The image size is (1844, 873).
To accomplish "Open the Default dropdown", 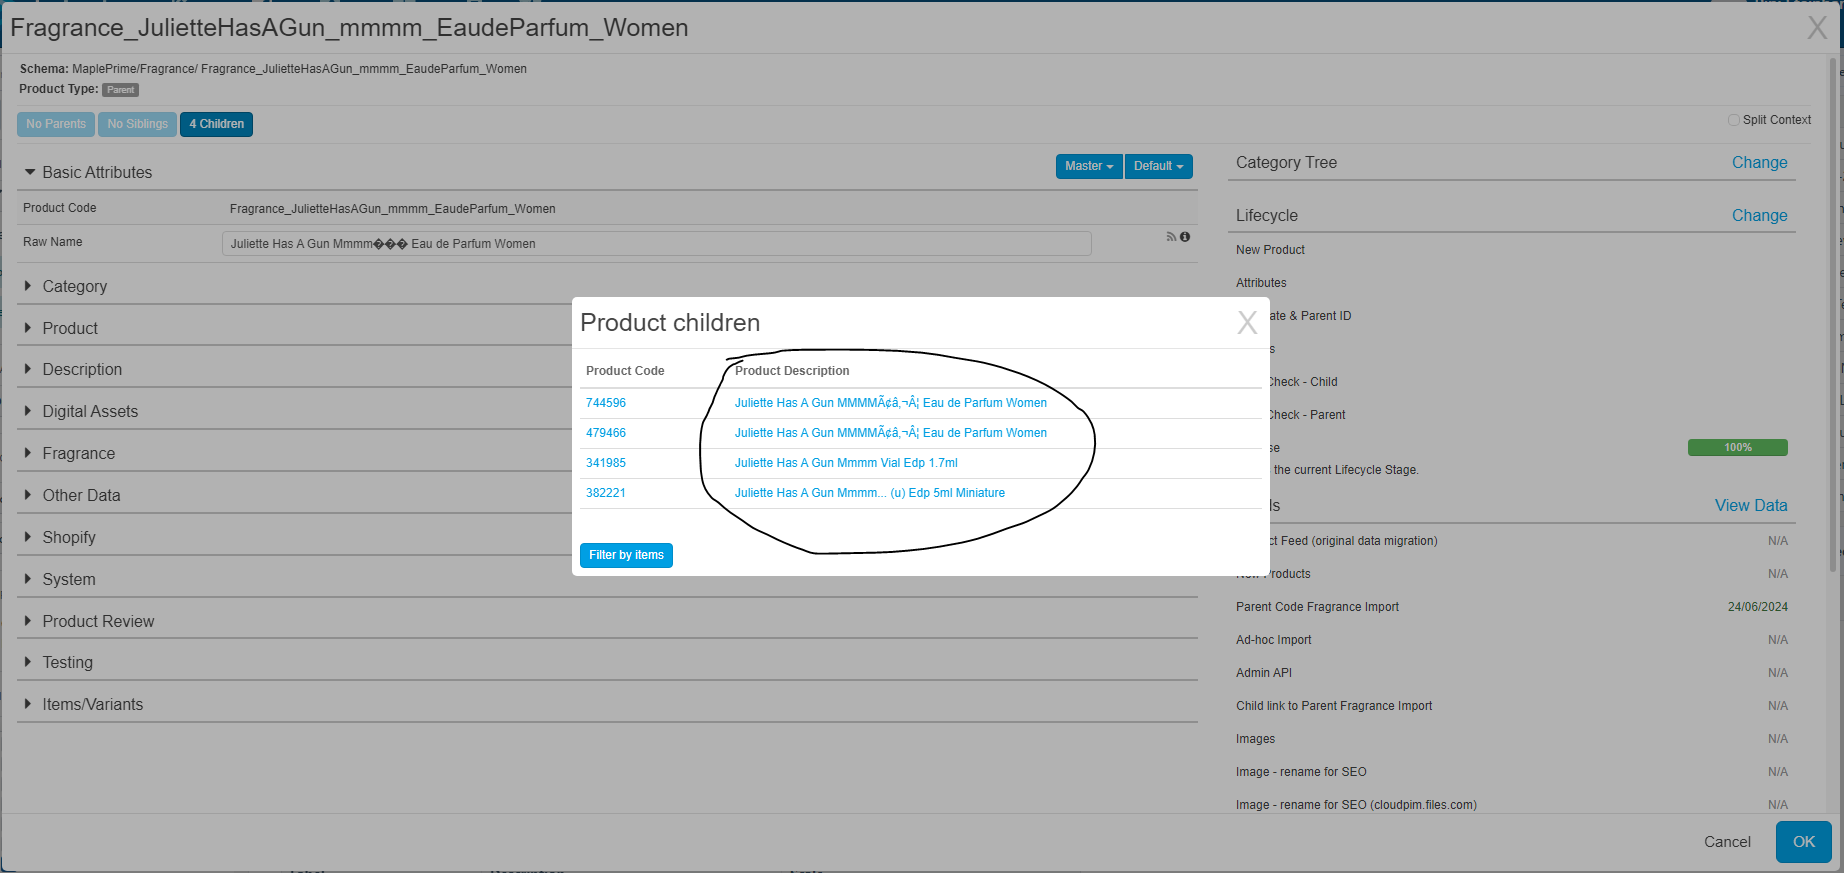I will [x=1158, y=166].
